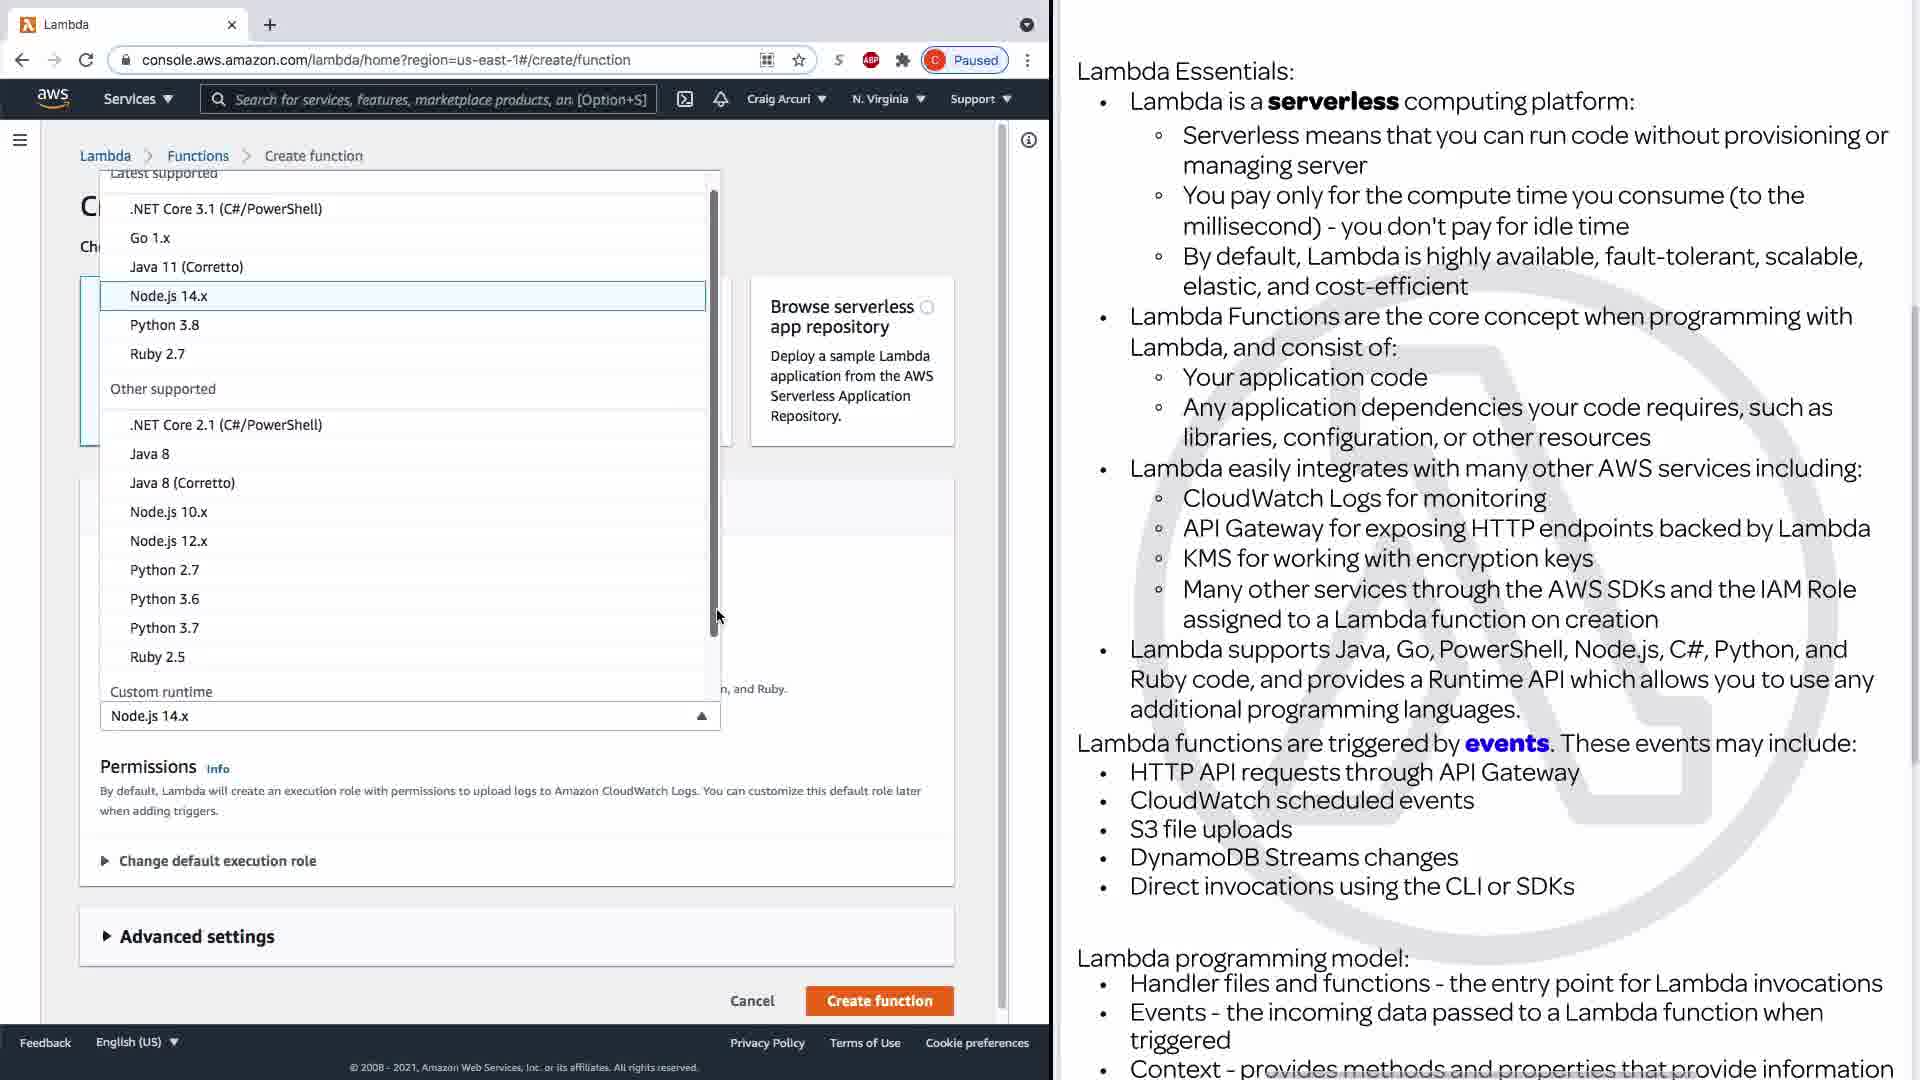1920x1080 pixels.
Task: Select Browse serverless app repository radio button
Action: (927, 308)
